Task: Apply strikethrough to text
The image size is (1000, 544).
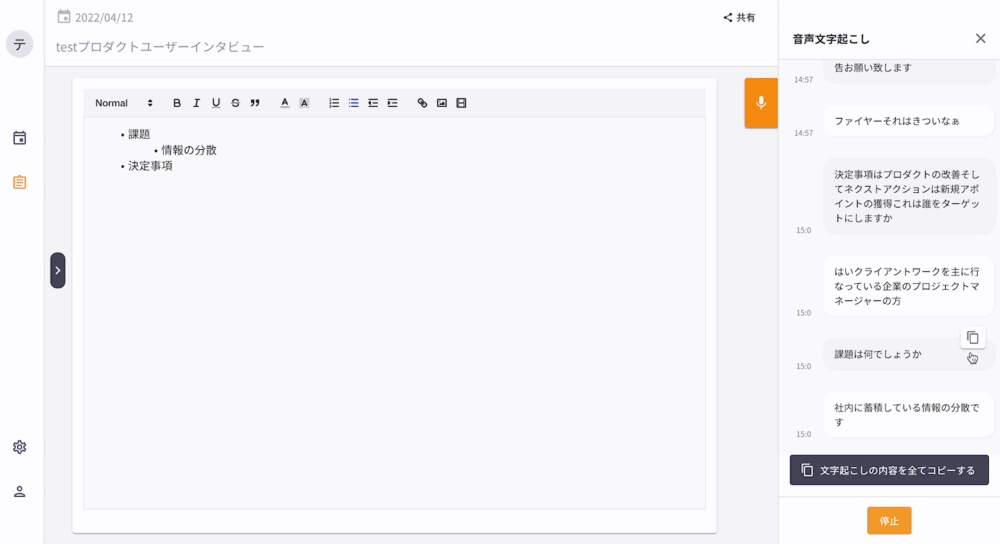Action: 235,103
